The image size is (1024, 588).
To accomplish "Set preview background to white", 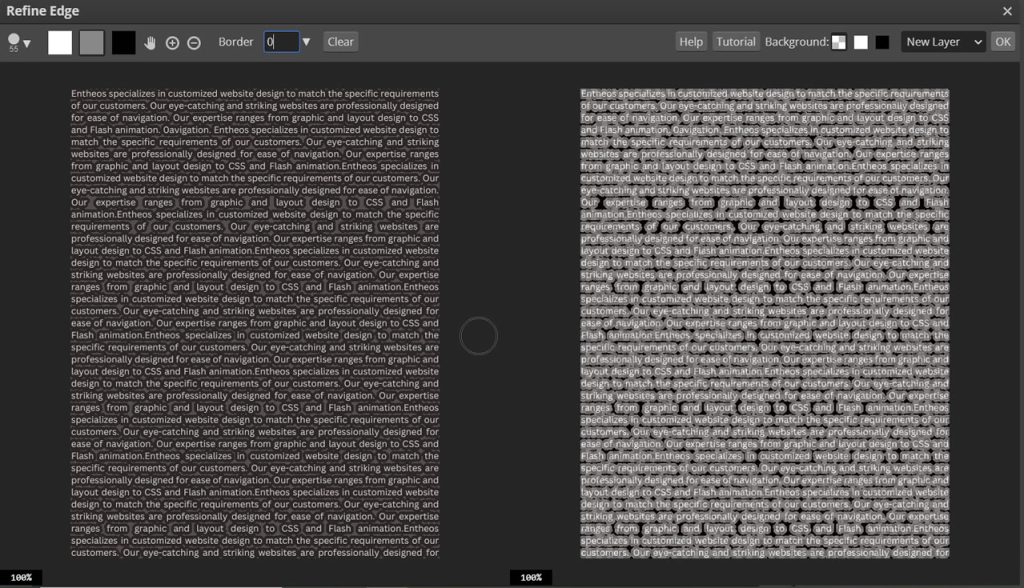I will 861,42.
